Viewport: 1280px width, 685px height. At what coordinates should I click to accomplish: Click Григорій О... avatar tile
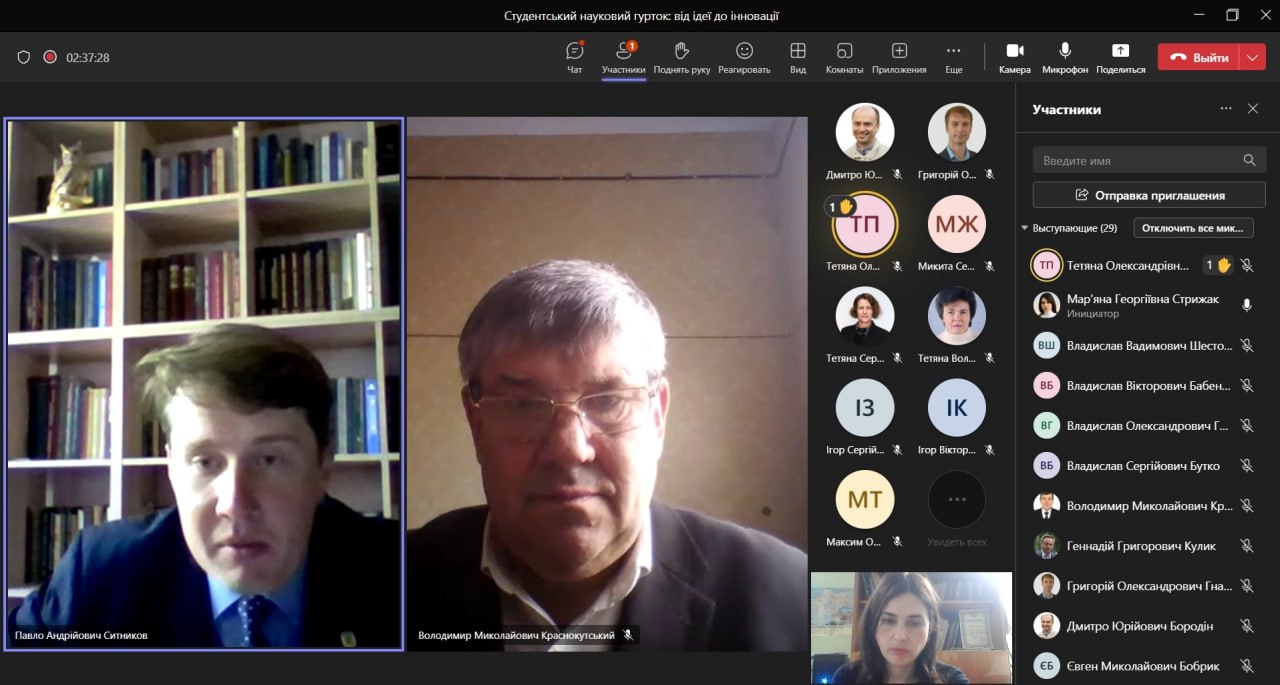957,132
